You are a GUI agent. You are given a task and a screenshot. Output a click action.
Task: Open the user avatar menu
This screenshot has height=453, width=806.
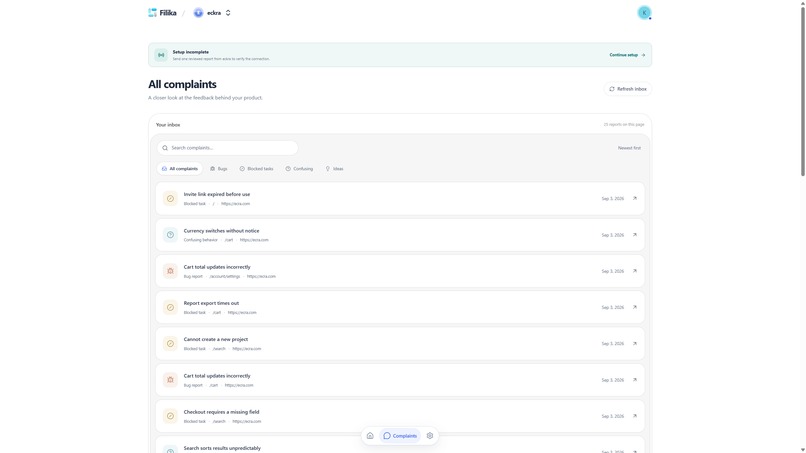coord(644,13)
